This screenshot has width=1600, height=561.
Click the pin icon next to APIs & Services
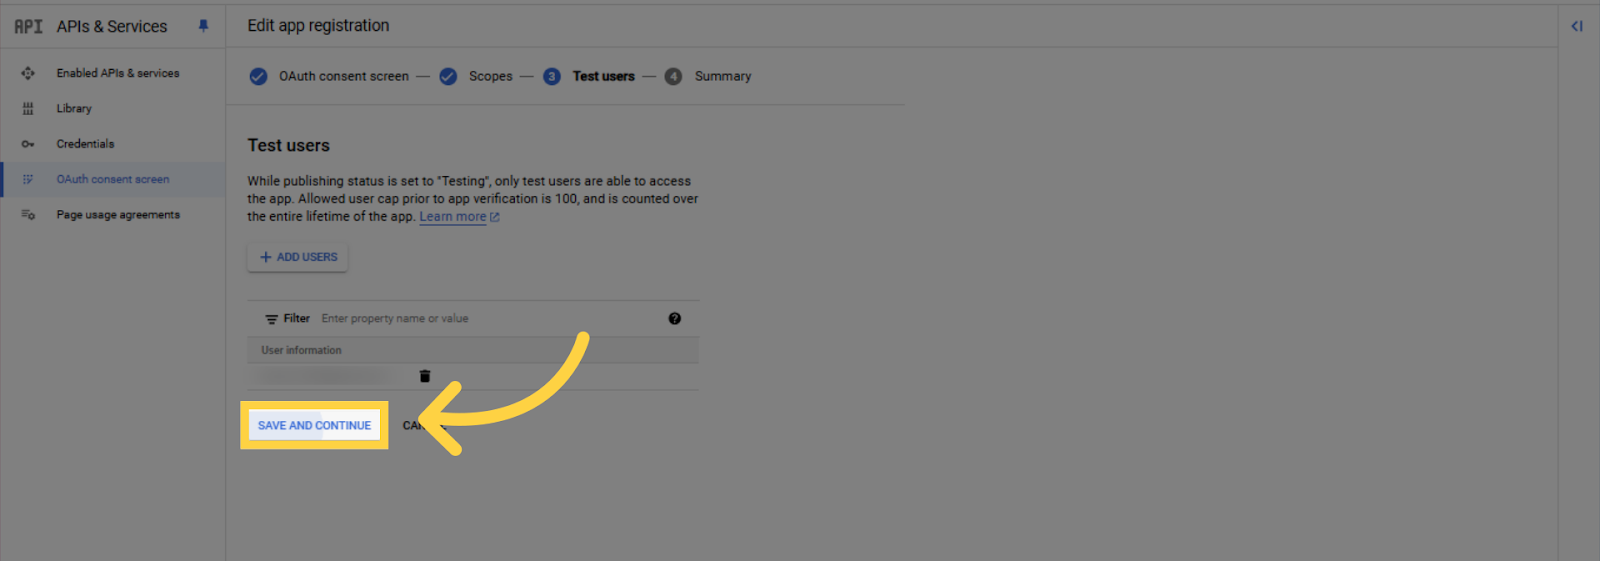point(203,26)
